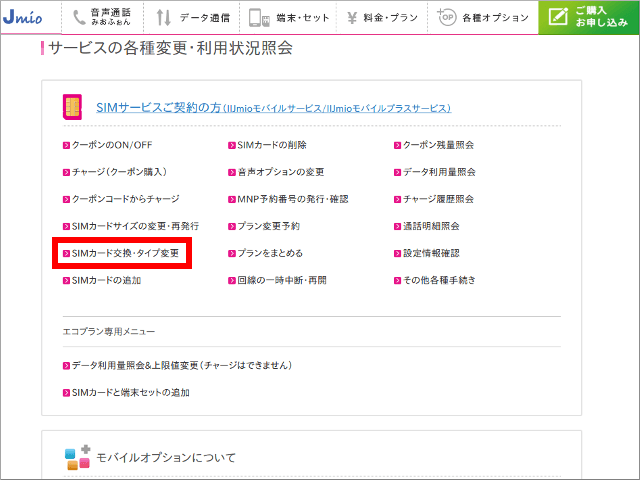Open SIMサービスご契約の方 heading link
The image size is (640, 480).
pos(273,108)
